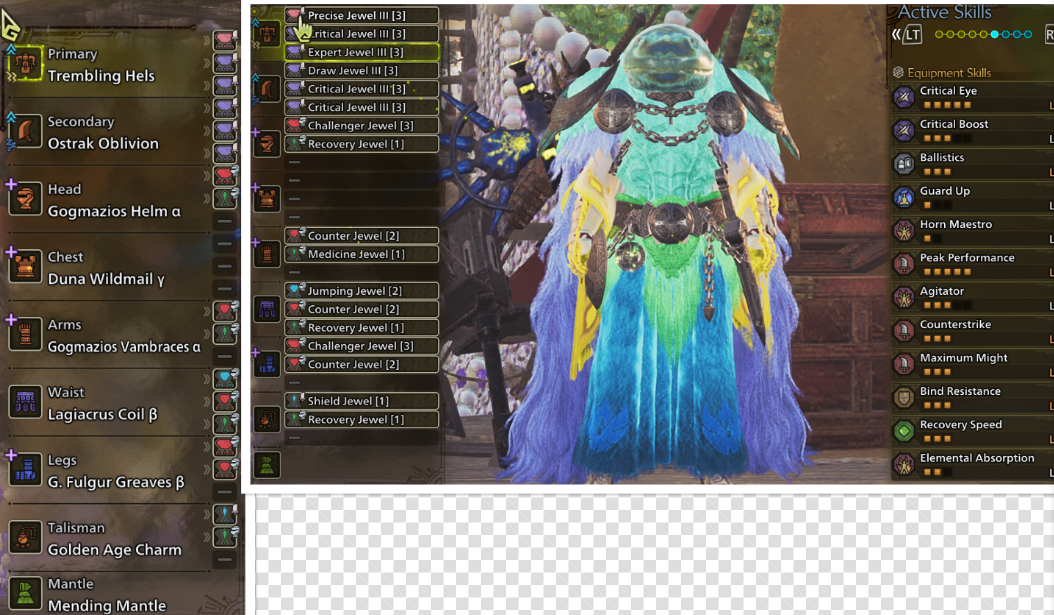Click the Arms vambraces icon
The image size is (1054, 615).
coord(25,335)
